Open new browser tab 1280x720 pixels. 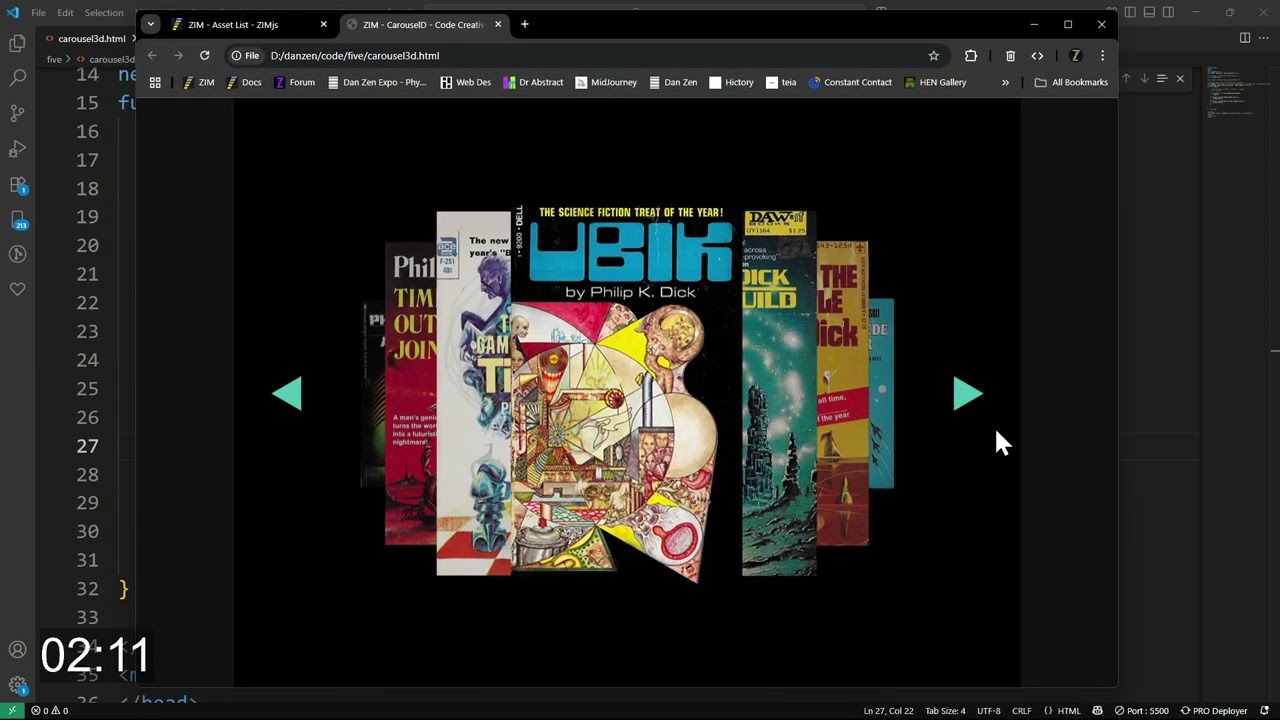[x=524, y=24]
